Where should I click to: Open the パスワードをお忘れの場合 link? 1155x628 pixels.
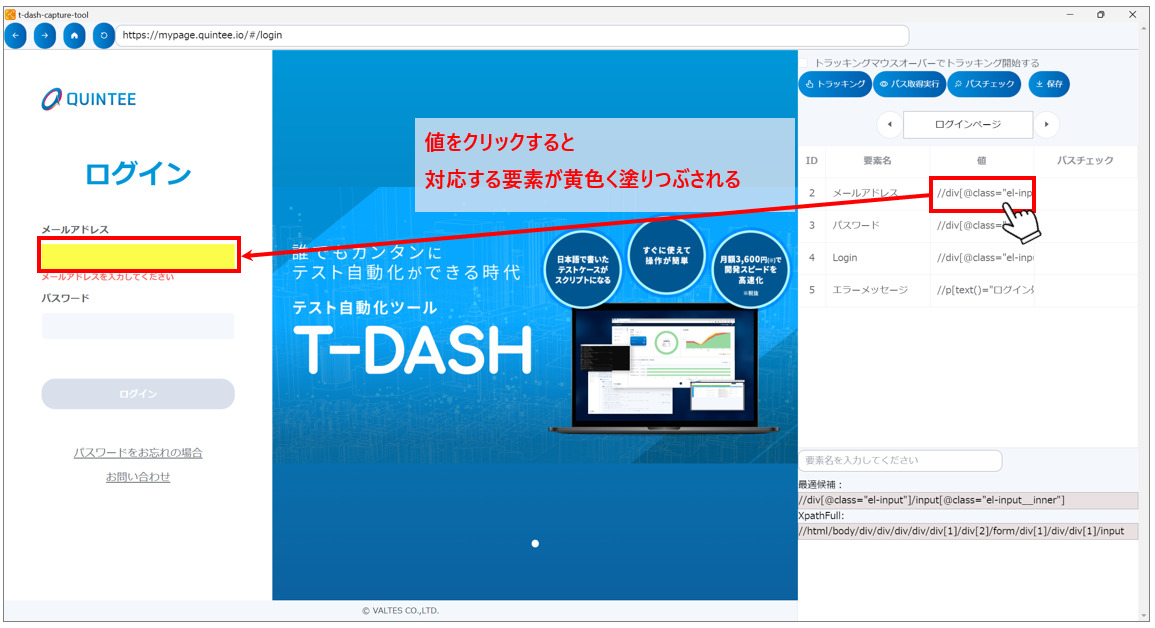(x=138, y=453)
